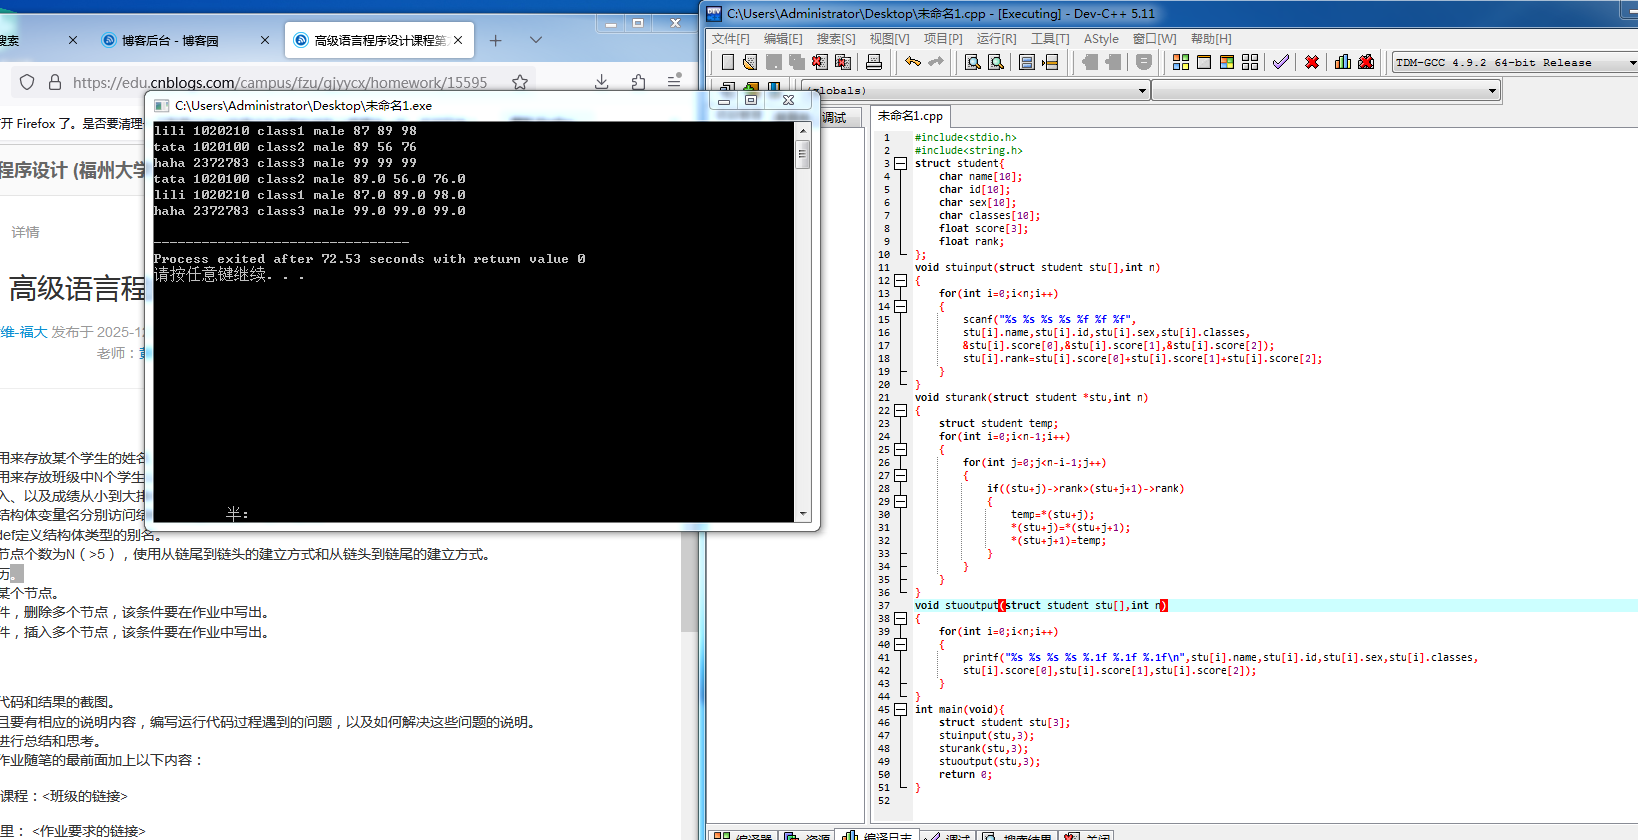Click the Replace magnifier icon
Screen dimensions: 1638x840
(996, 62)
